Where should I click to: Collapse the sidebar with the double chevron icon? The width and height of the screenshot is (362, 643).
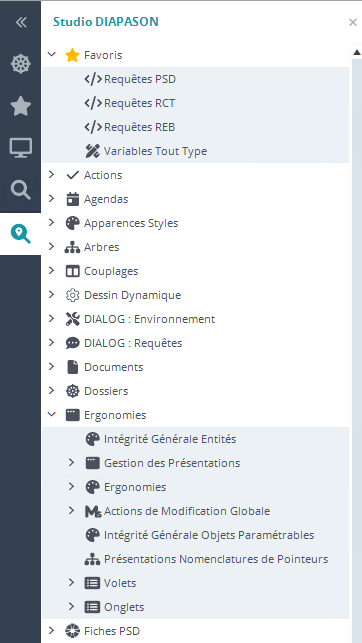20,22
